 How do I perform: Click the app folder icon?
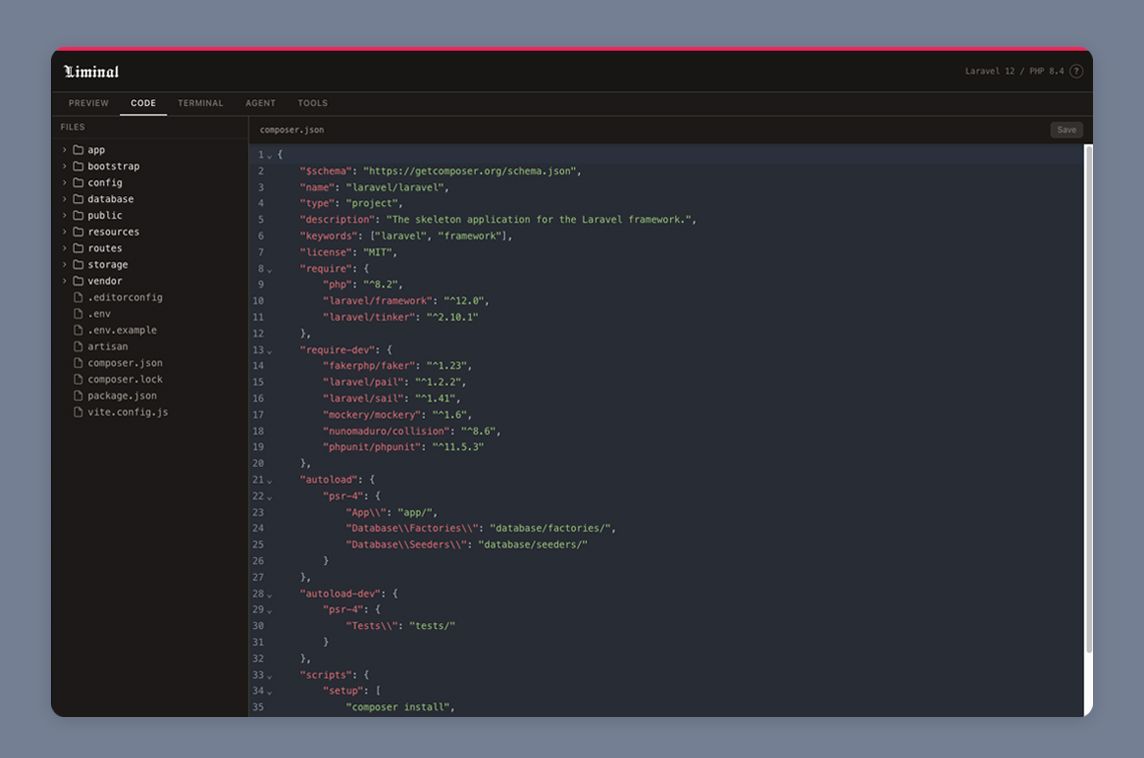(x=78, y=150)
